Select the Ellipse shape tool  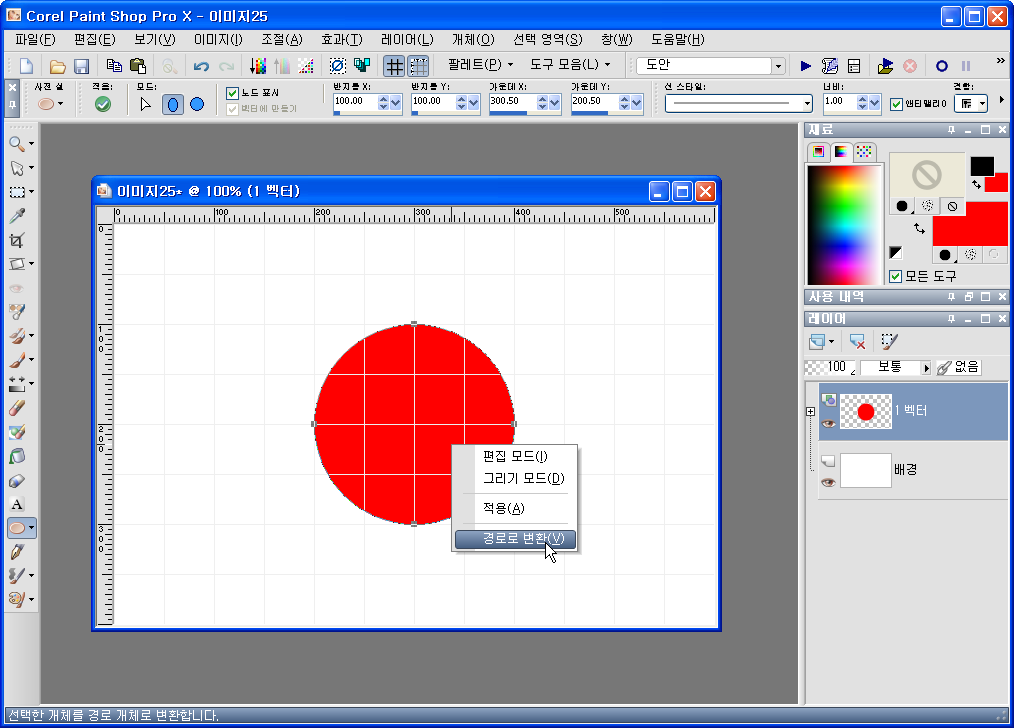tap(17, 528)
